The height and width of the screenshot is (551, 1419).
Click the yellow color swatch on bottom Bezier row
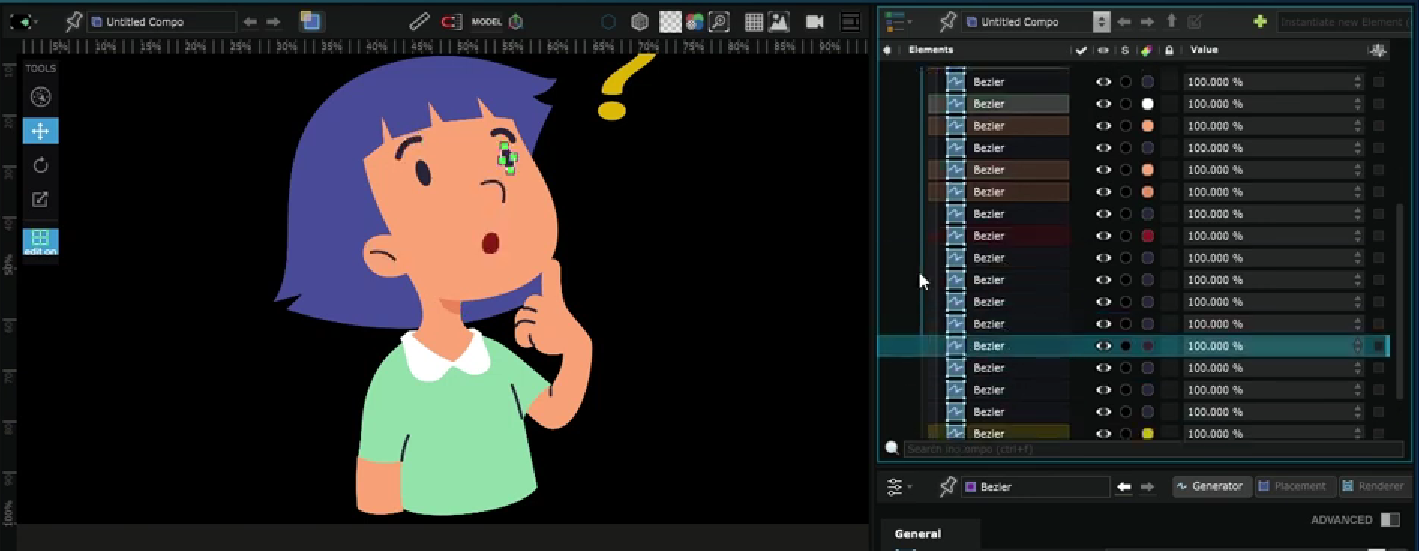[1147, 434]
